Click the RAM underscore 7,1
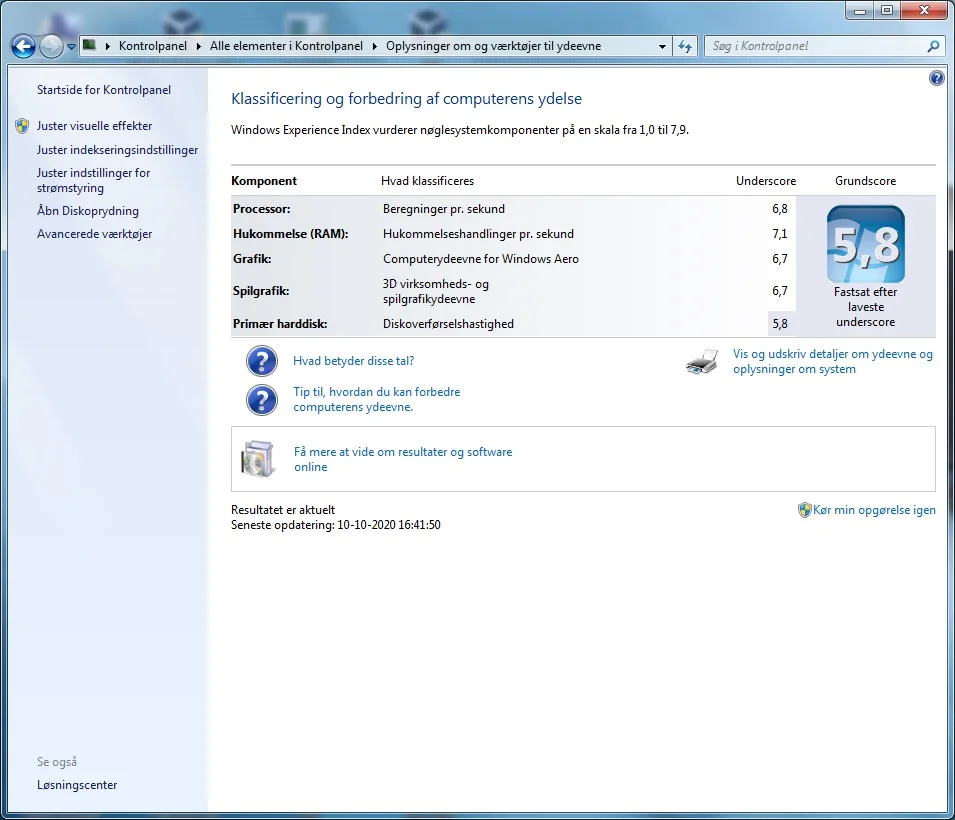 coord(780,234)
